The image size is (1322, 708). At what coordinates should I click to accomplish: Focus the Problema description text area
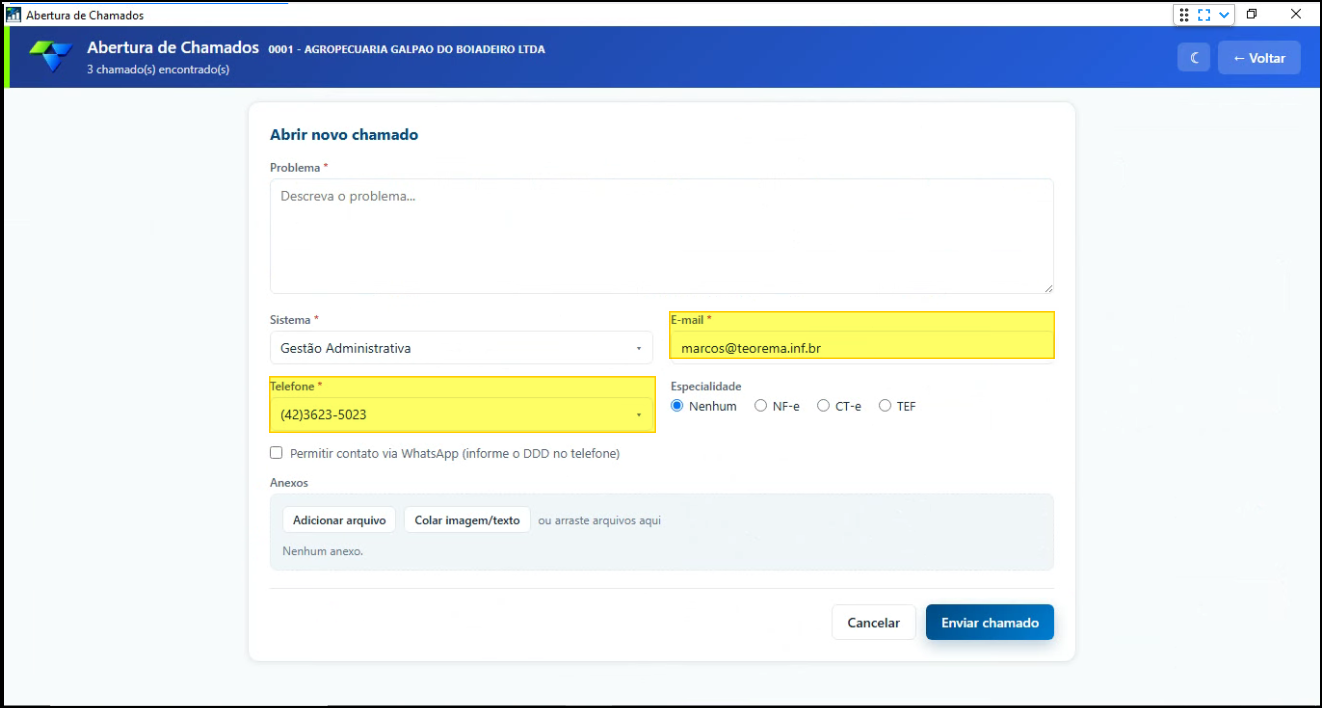coord(662,236)
